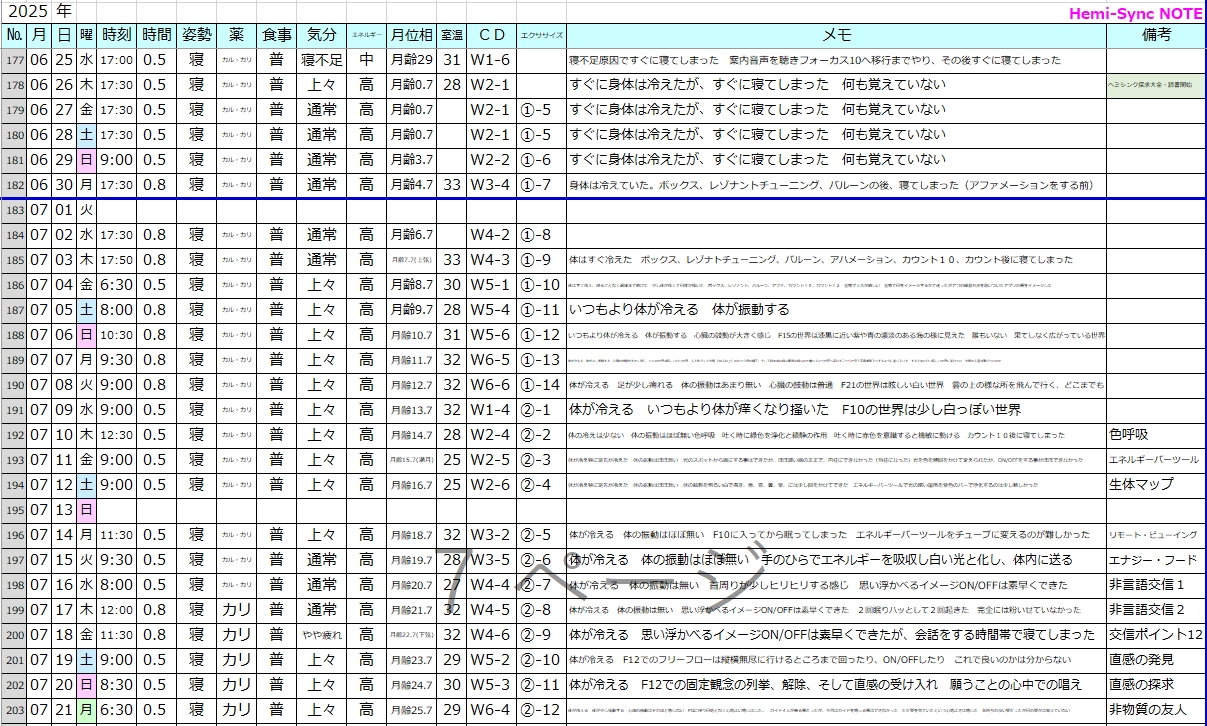Viewport: 1207px width, 726px height.
Task: Click the 'W5-3' CD cell
Action: click(x=491, y=685)
